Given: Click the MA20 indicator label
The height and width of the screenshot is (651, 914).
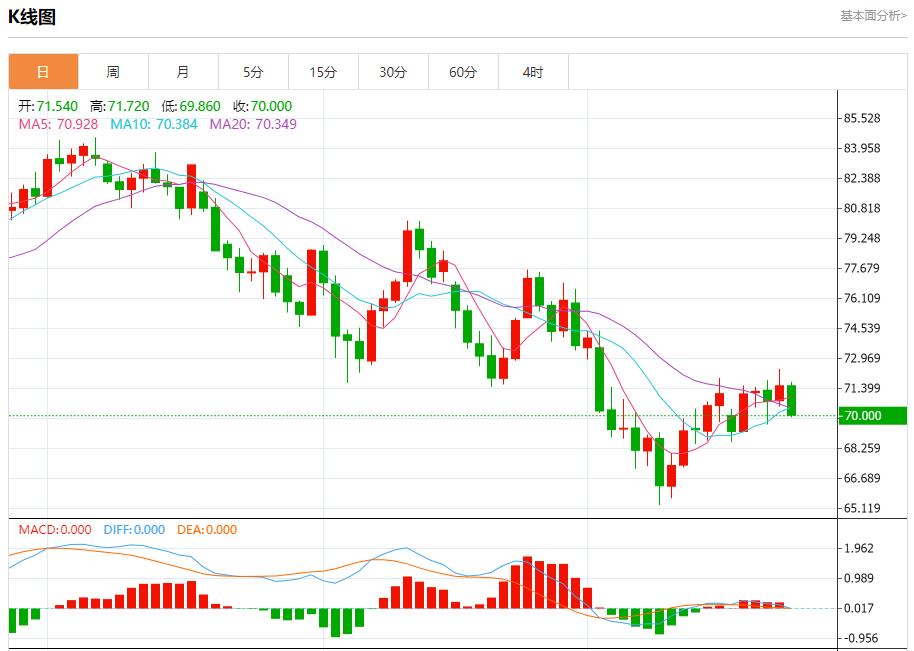Looking at the screenshot, I should [x=253, y=124].
